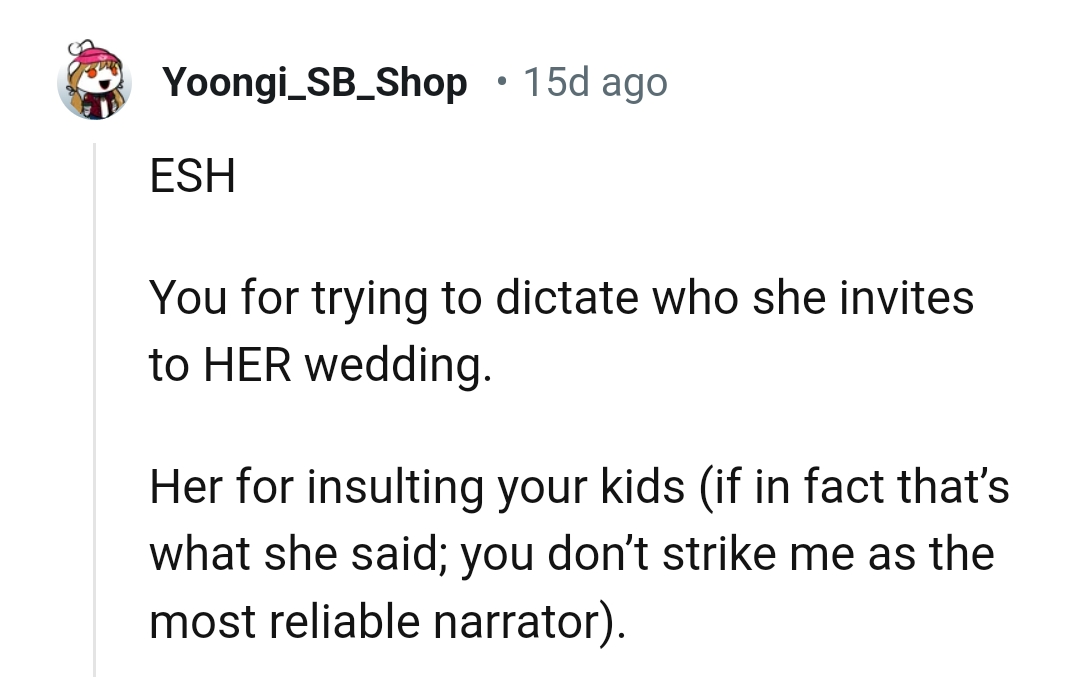Screen dimensions: 1080x677
Task: Click the Yoongi_SB_Shop Snoo avatar icon
Action: click(x=95, y=82)
